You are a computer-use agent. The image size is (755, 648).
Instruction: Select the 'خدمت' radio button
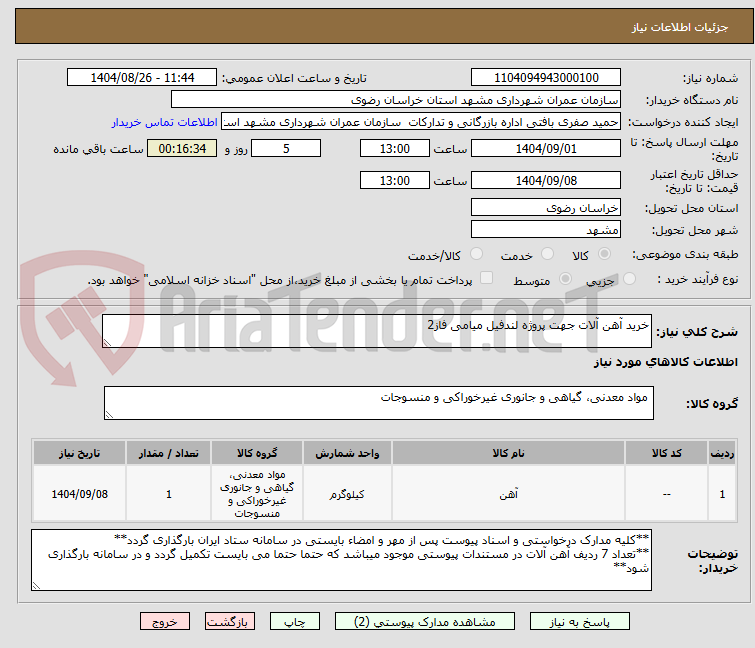(x=547, y=254)
